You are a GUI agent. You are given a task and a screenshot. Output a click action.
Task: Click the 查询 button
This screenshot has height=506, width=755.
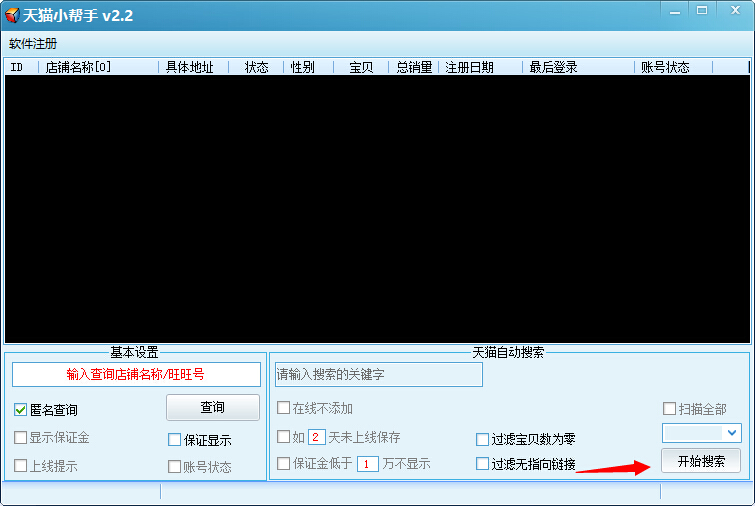[x=213, y=407]
